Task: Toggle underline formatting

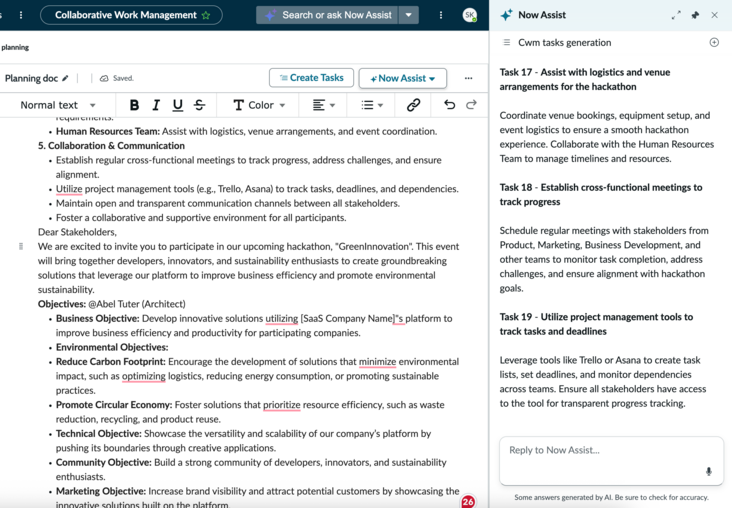Action: (x=177, y=105)
